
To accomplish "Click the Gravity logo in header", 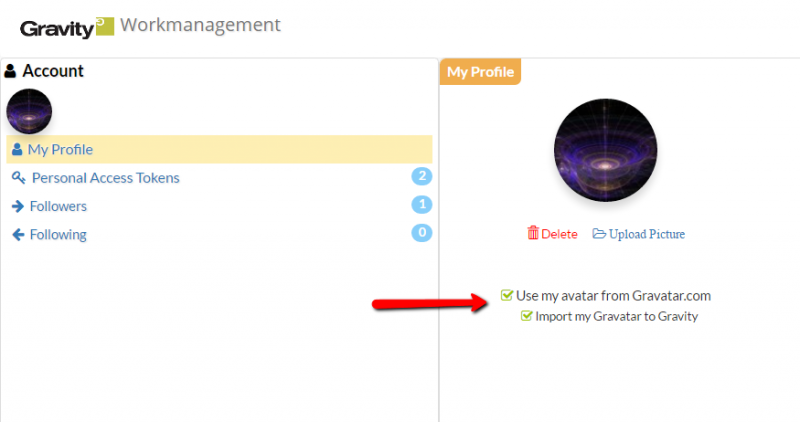I will click(67, 27).
